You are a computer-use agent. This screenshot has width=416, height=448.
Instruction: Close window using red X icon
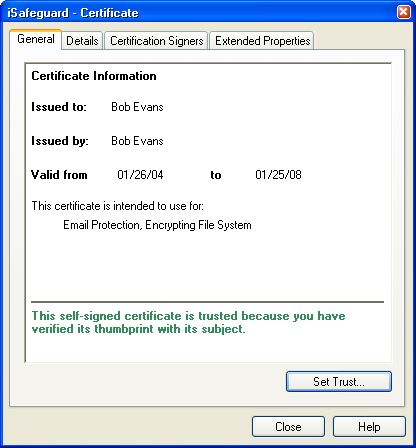404,12
